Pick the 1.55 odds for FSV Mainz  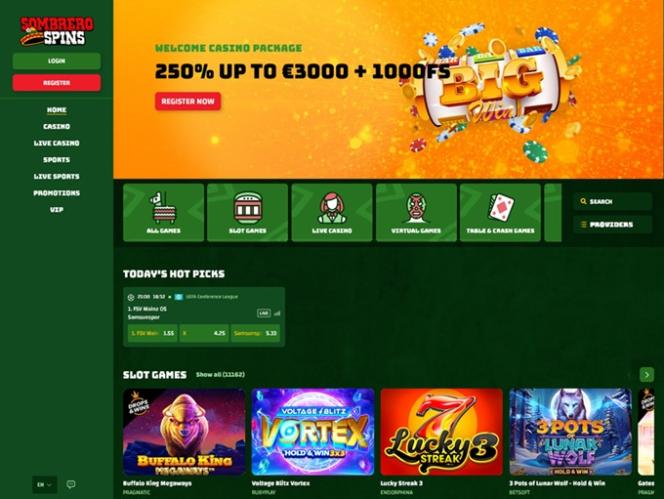152,333
